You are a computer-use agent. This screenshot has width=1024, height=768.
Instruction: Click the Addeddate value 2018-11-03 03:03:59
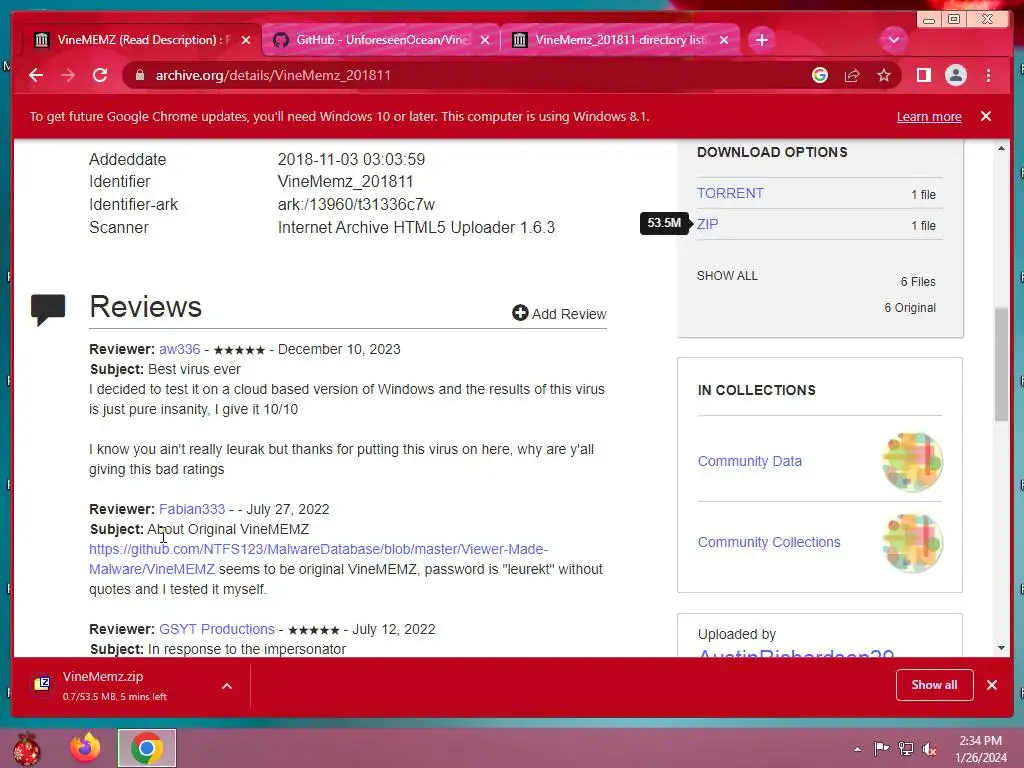(351, 159)
